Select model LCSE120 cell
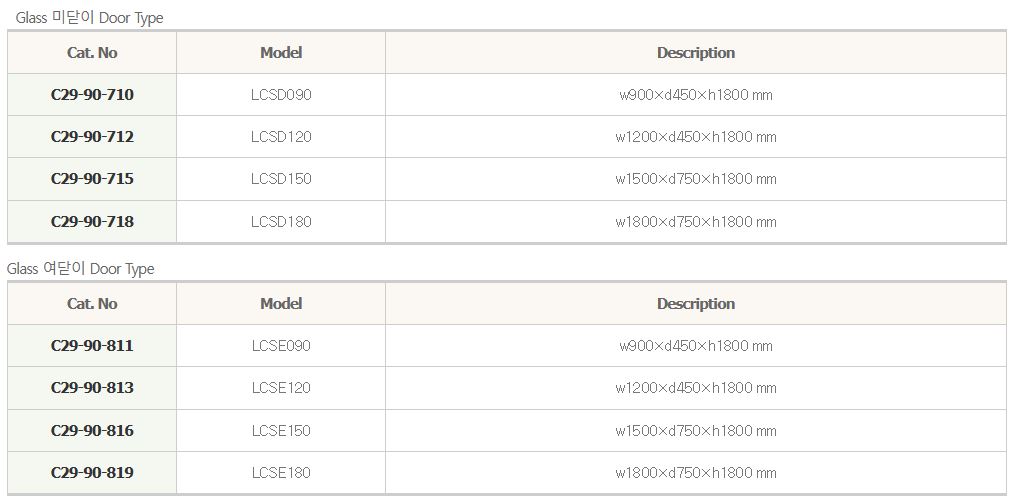The width and height of the screenshot is (1014, 503). pos(281,388)
